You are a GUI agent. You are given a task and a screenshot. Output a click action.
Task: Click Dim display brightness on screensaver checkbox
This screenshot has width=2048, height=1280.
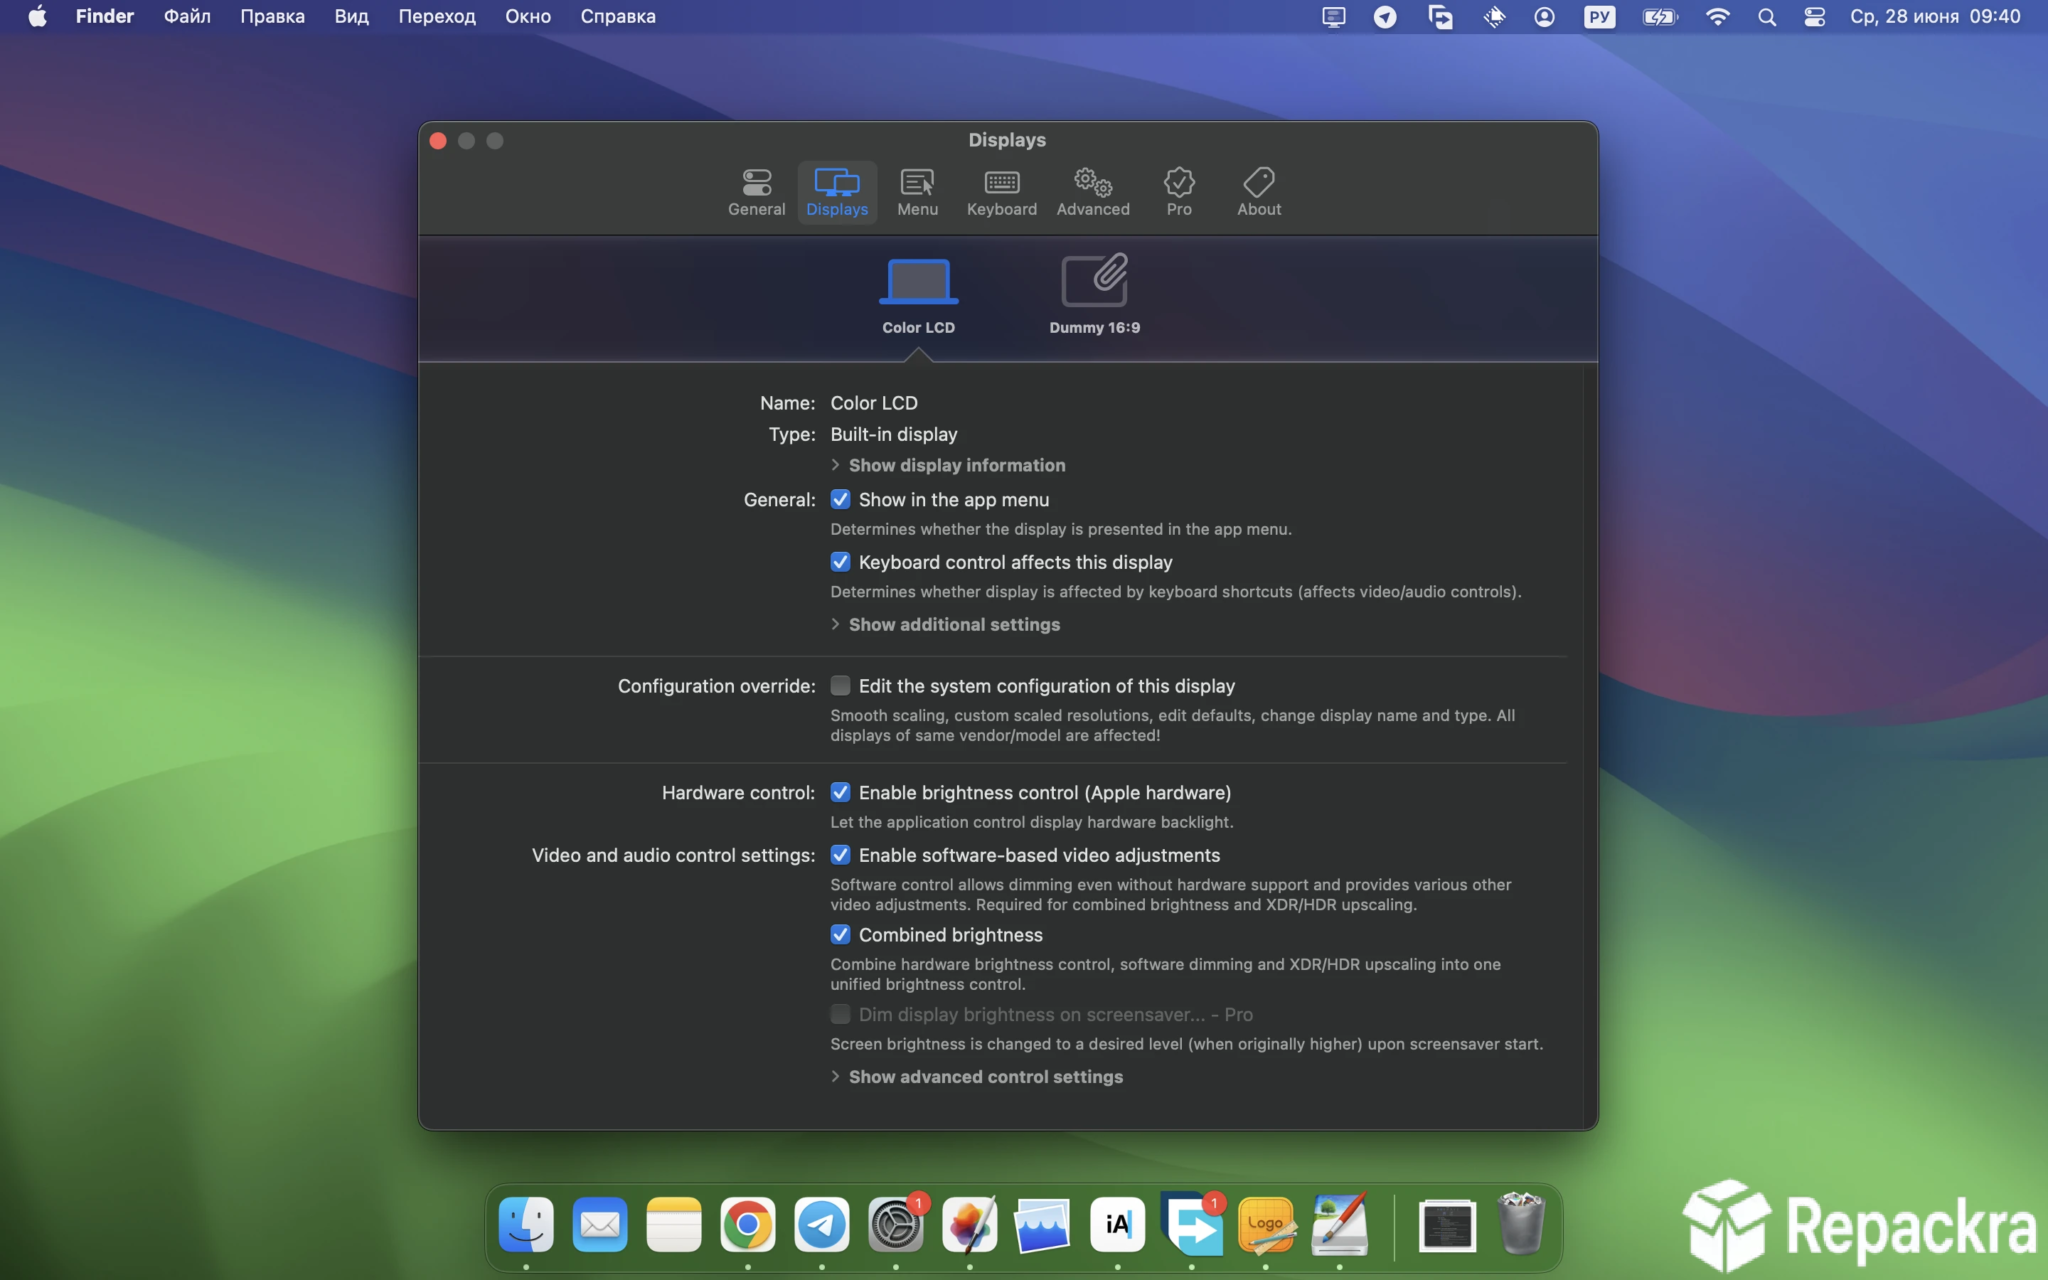tap(840, 1014)
